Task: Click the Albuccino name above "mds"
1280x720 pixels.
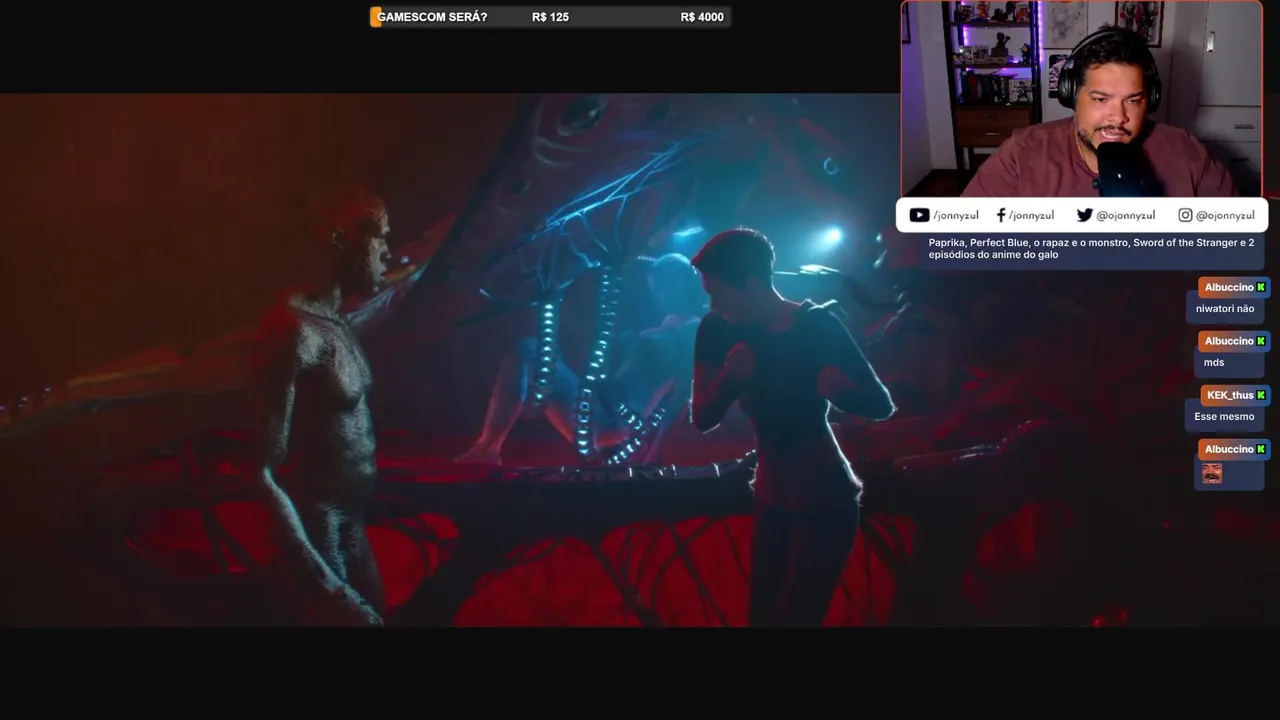Action: (1229, 341)
